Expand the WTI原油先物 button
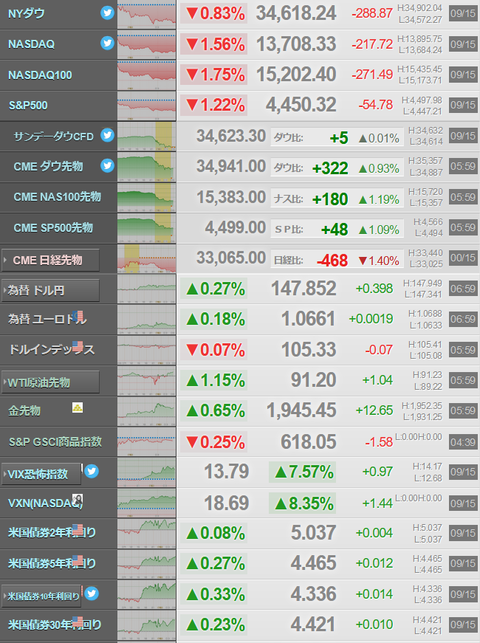This screenshot has height=643, width=480. coord(50,383)
